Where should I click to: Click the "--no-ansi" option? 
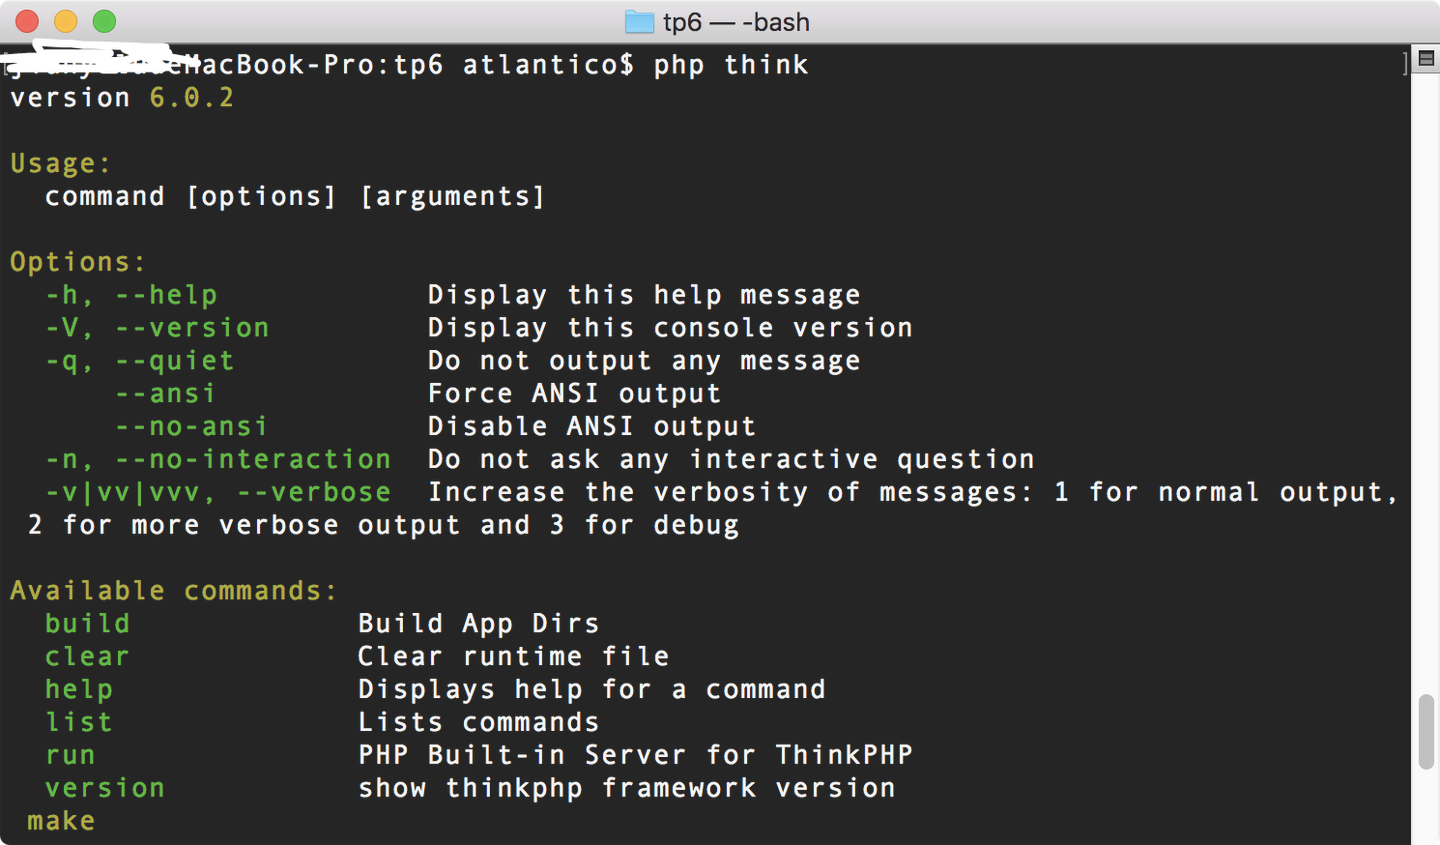click(192, 427)
